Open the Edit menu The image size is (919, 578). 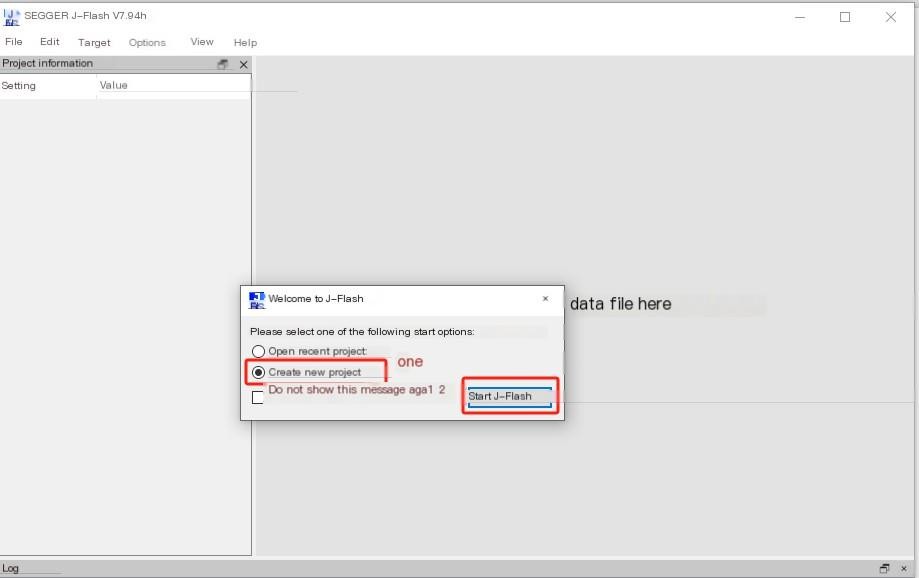50,42
